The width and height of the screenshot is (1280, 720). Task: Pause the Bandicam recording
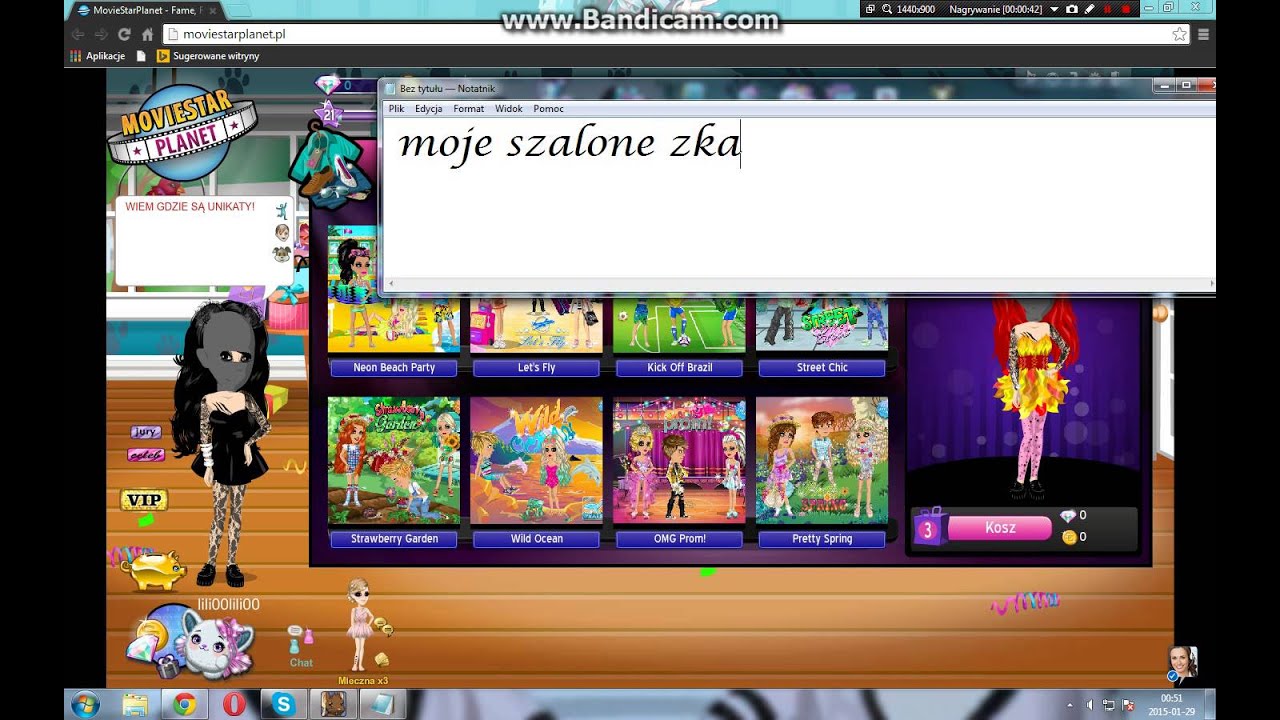(1108, 9)
